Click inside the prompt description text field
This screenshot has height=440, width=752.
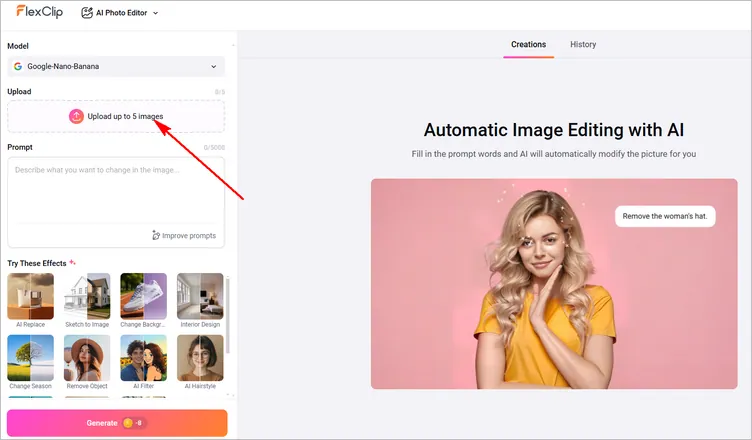tap(116, 192)
